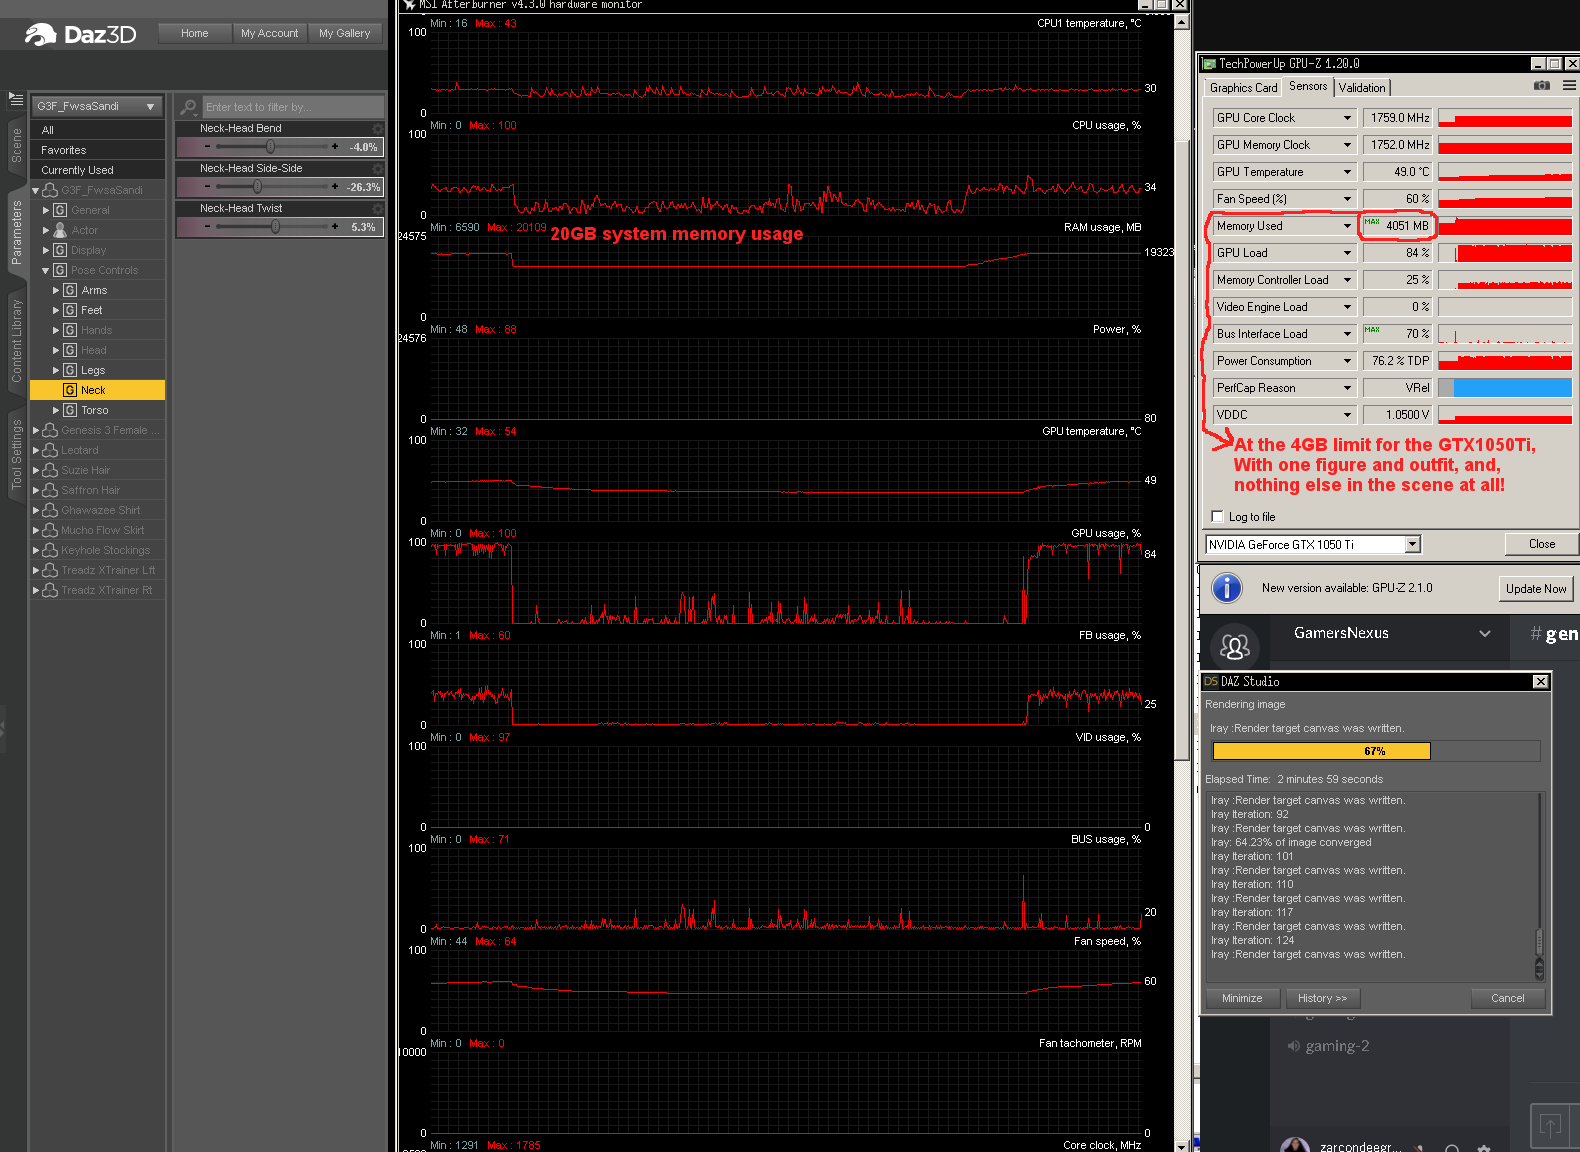Image resolution: width=1580 pixels, height=1152 pixels.
Task: Select the Neck pose group
Action: (97, 390)
